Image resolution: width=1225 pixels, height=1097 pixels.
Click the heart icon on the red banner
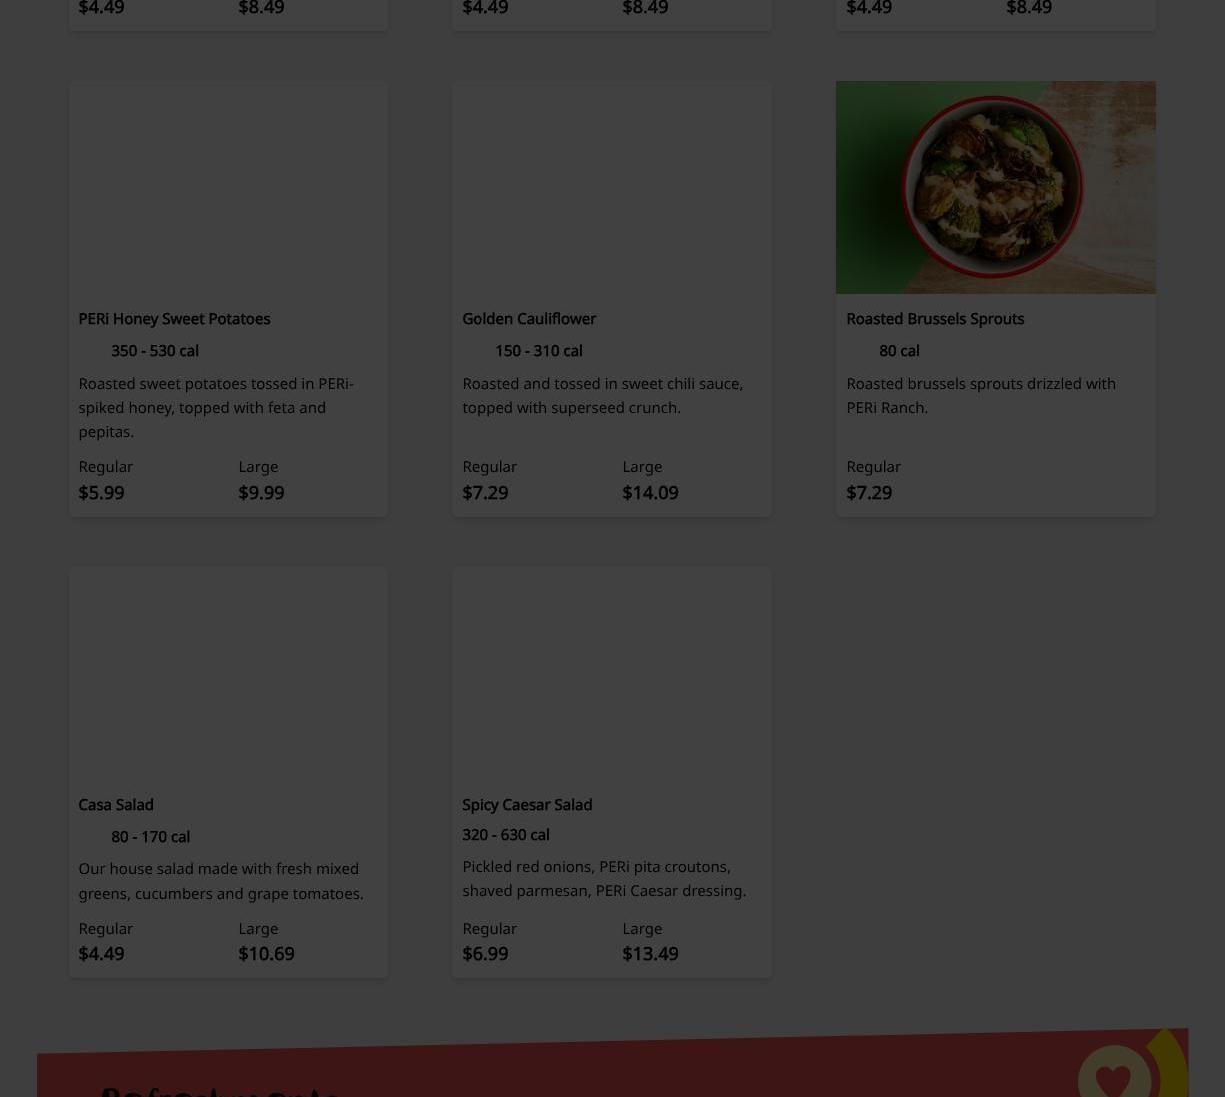click(1113, 1079)
